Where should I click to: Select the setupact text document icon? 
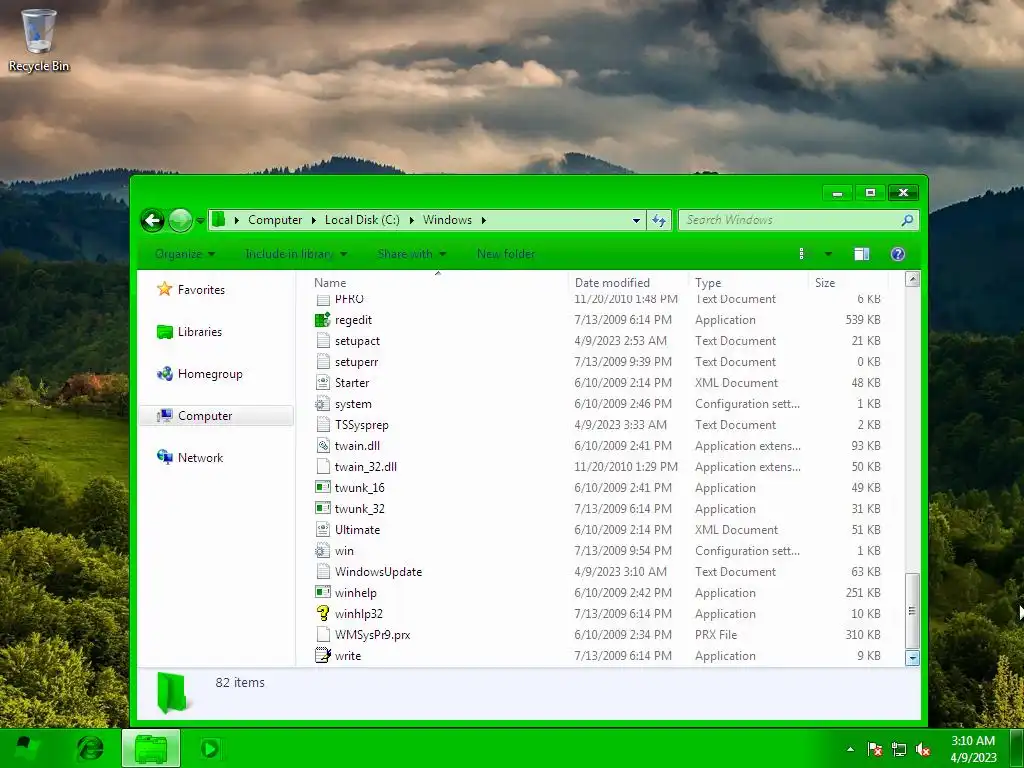(x=323, y=341)
